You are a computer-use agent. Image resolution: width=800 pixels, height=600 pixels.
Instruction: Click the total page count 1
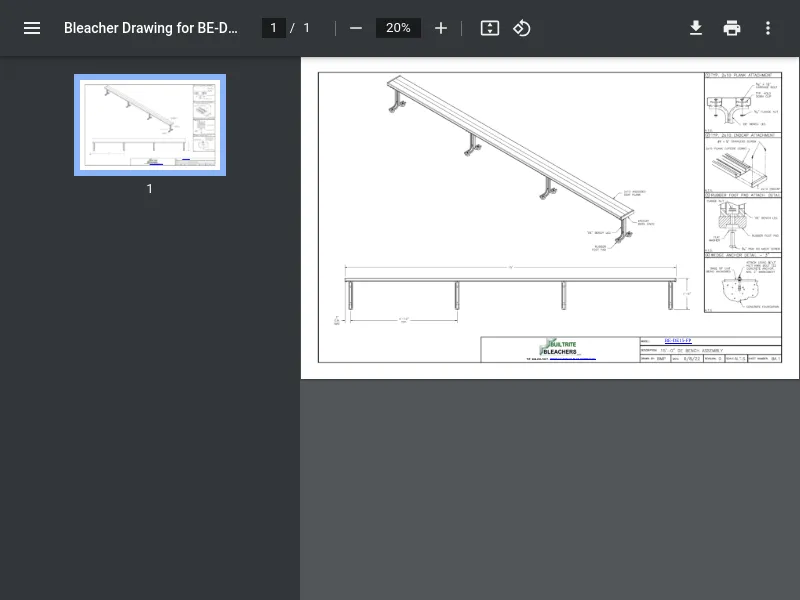(306, 28)
